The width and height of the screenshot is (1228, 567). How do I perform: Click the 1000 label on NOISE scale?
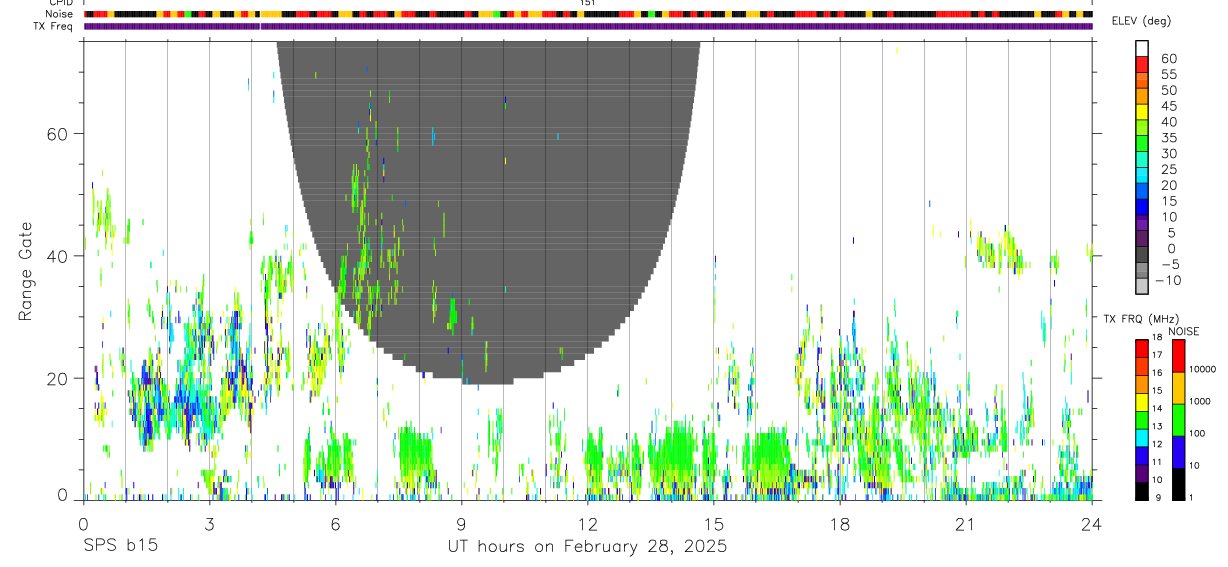click(1200, 401)
